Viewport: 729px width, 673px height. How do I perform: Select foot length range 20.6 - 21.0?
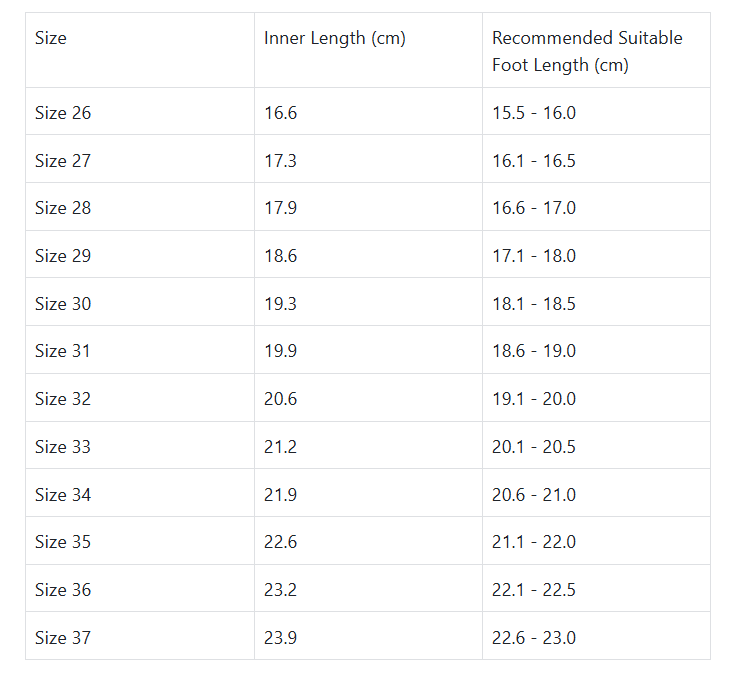pos(534,495)
